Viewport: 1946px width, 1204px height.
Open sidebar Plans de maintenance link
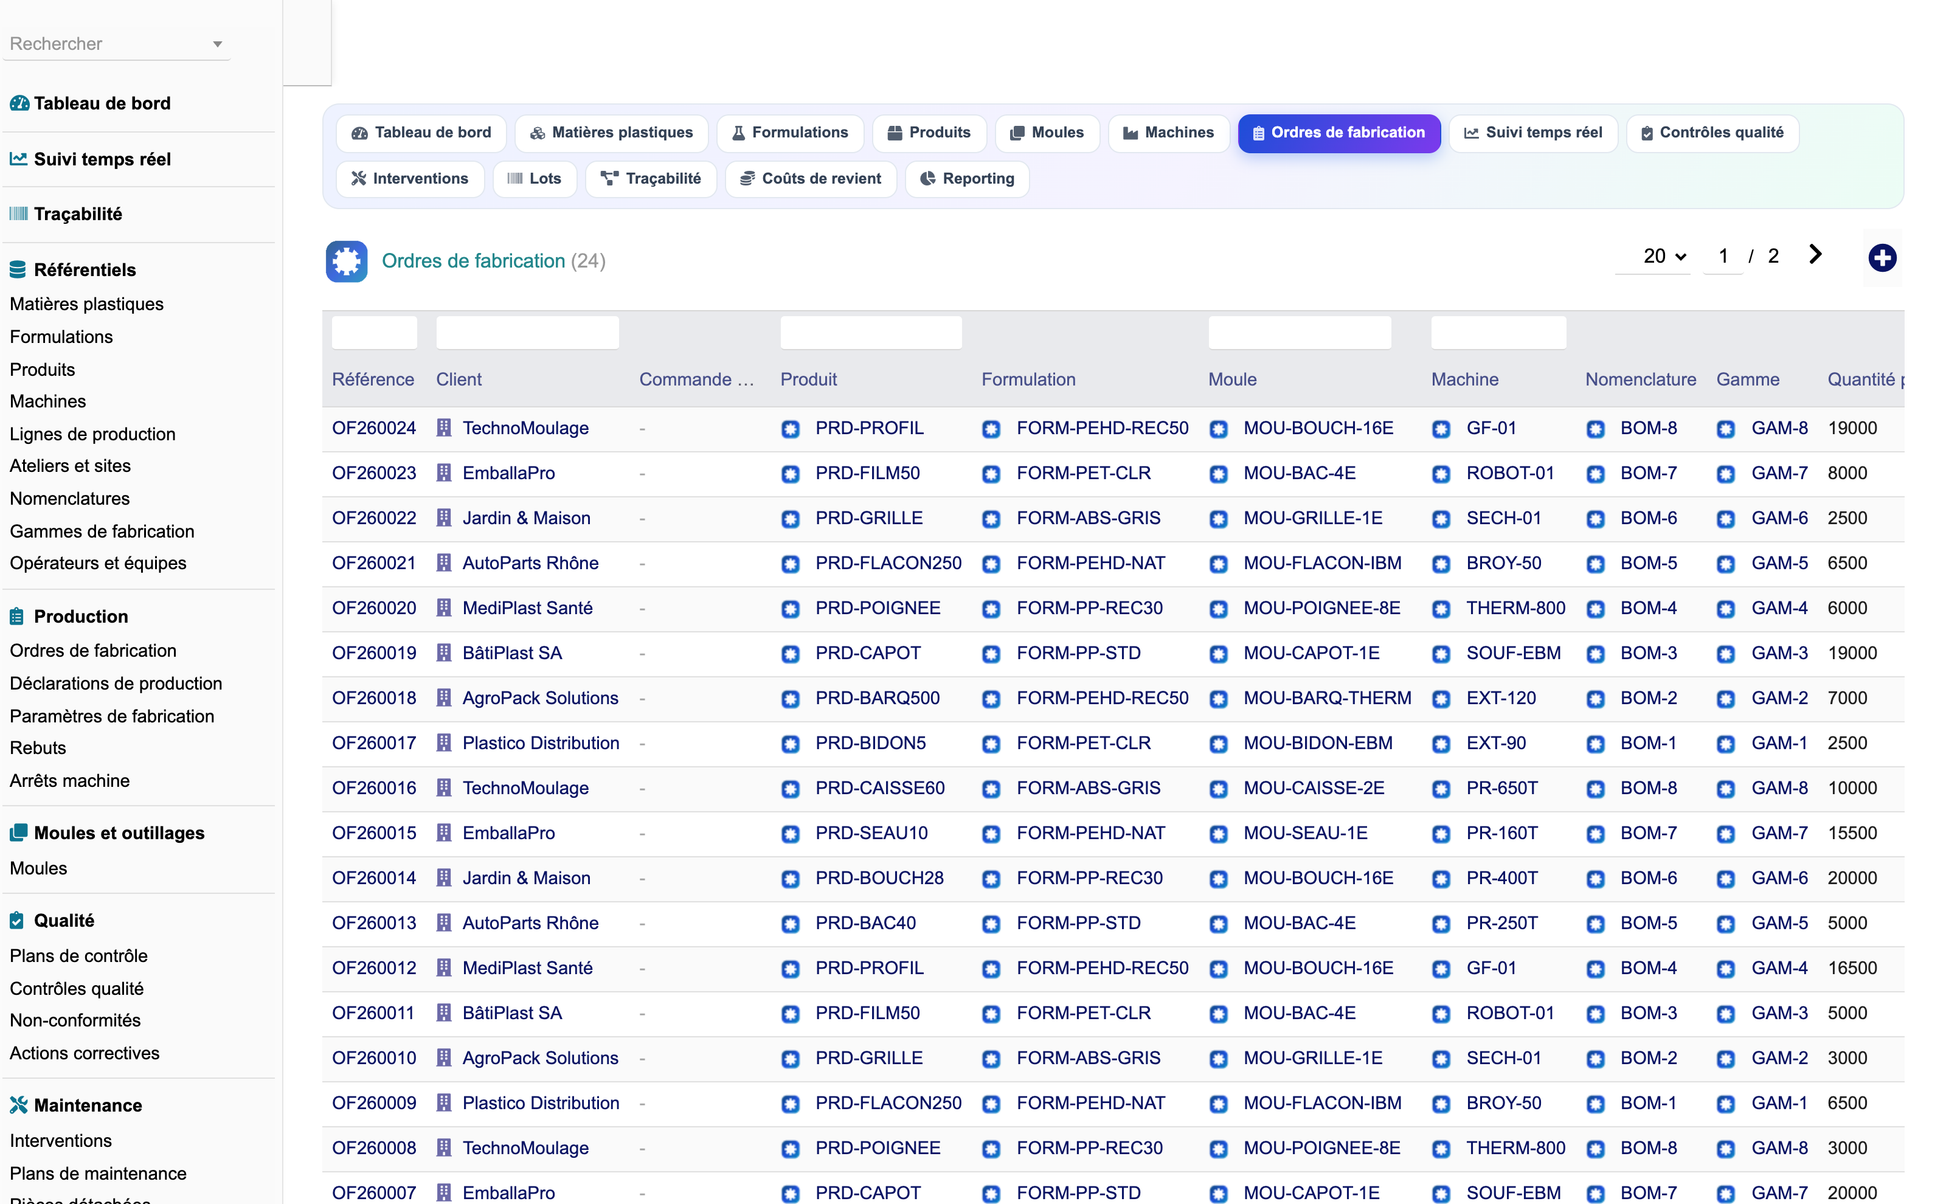point(98,1173)
